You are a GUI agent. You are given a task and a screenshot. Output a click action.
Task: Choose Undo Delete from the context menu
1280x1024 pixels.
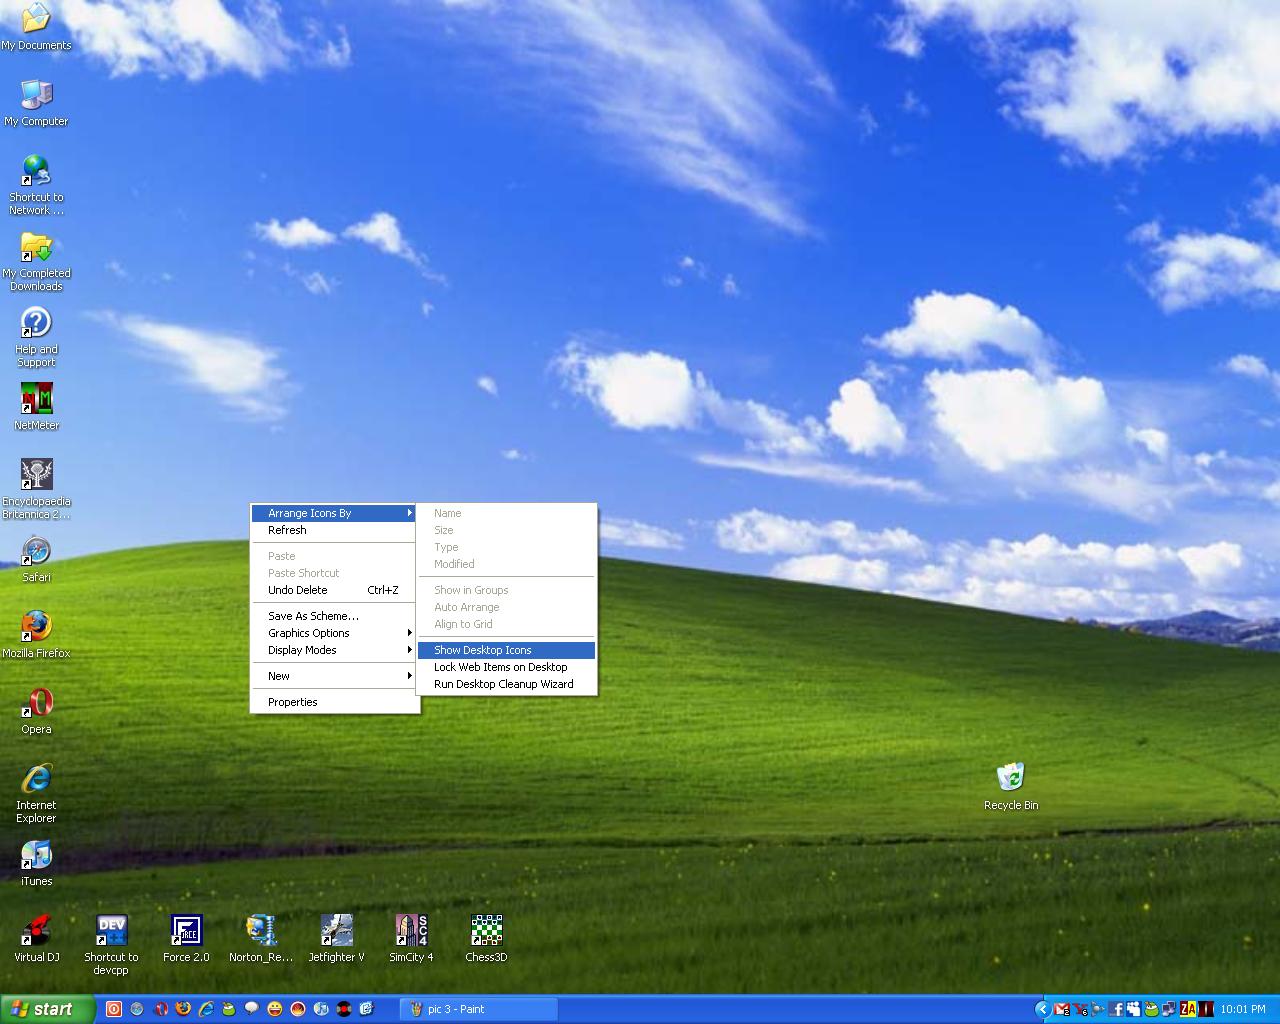tap(334, 590)
